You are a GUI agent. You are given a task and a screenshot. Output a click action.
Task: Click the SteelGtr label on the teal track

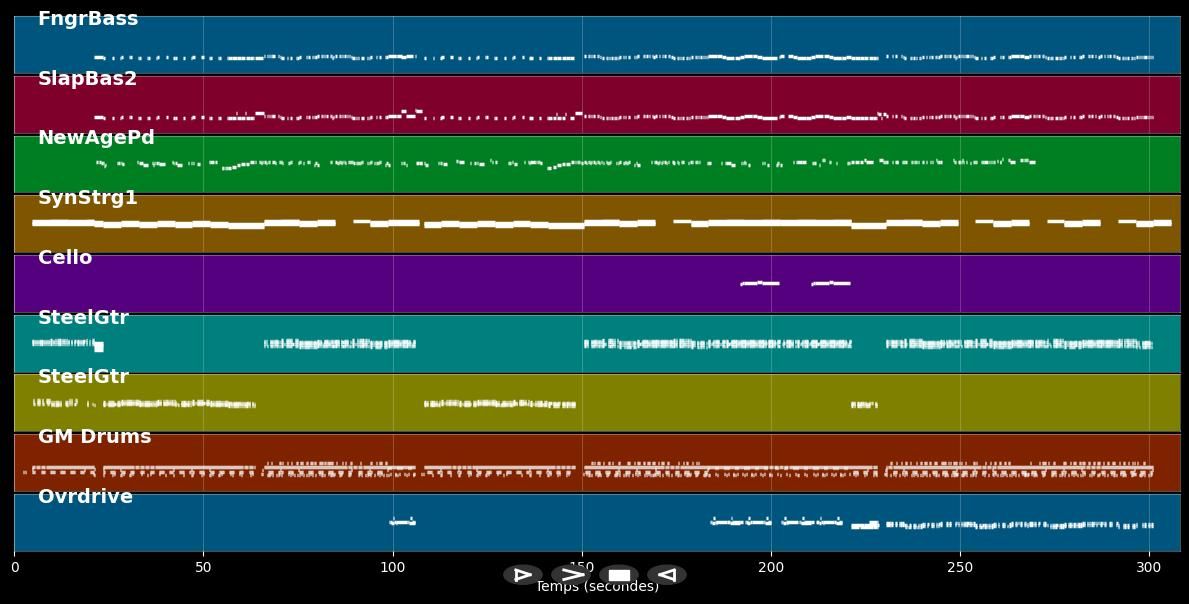click(x=83, y=318)
